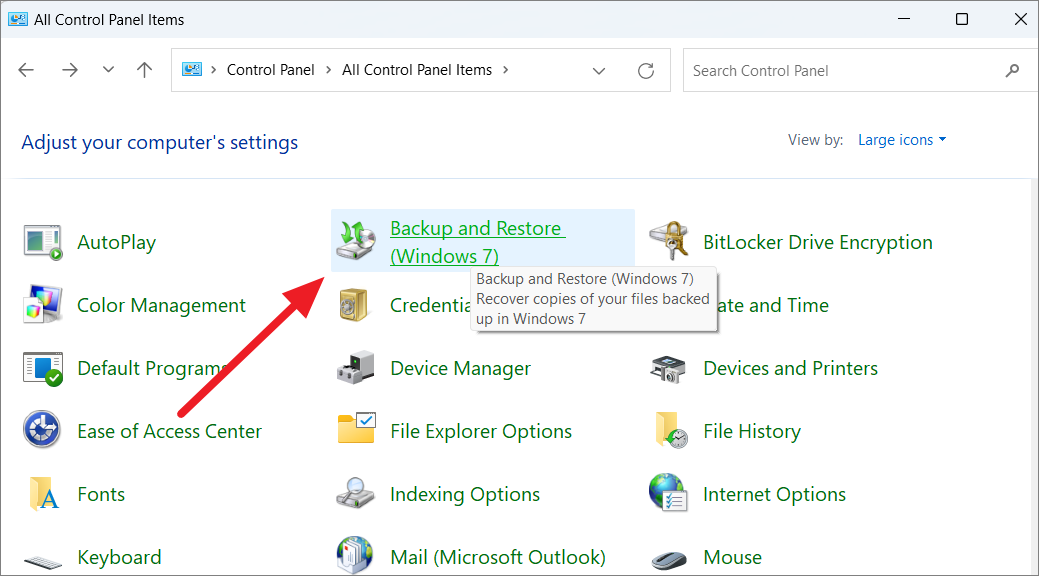Screen dimensions: 1039x576
Task: Minimize the All Control Panel Items window
Action: [904, 19]
